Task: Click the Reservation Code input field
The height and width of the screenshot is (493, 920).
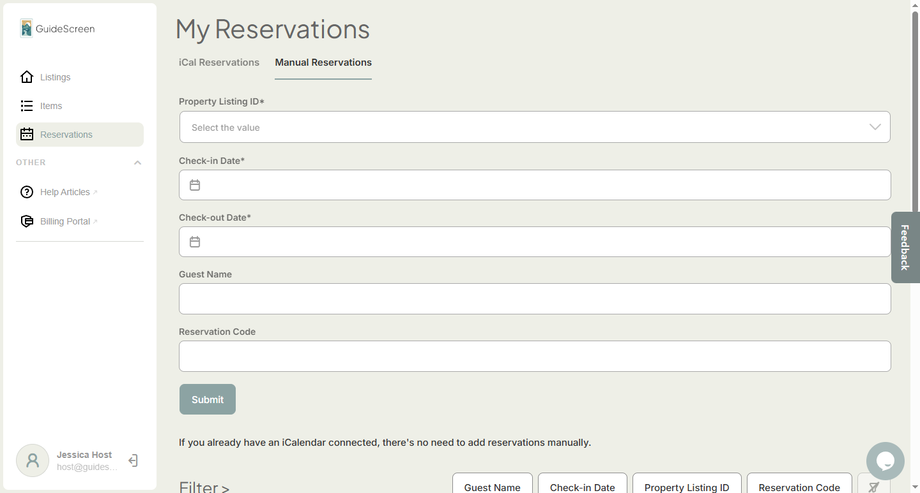Action: pyautogui.click(x=535, y=356)
